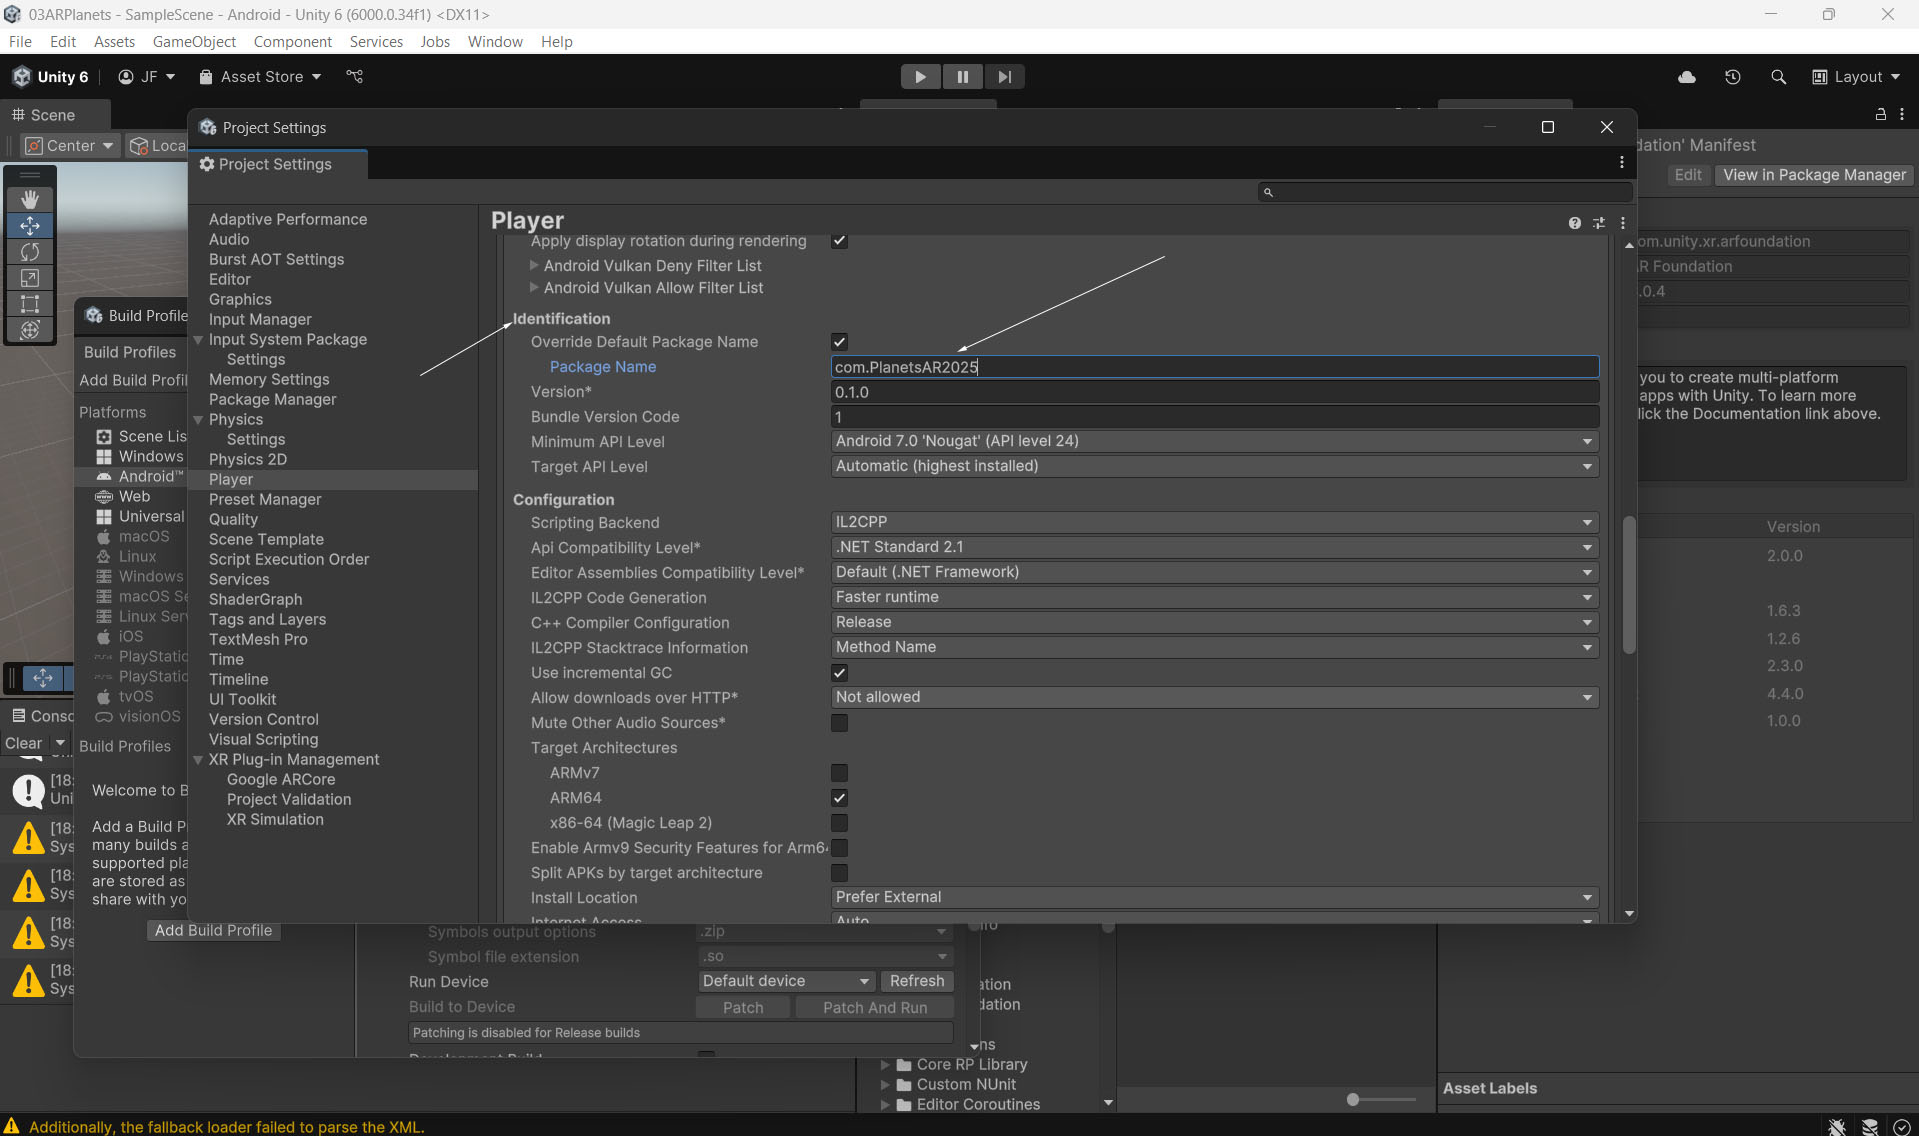Toggle Use incremental GC checkbox
The image size is (1919, 1136).
839,673
